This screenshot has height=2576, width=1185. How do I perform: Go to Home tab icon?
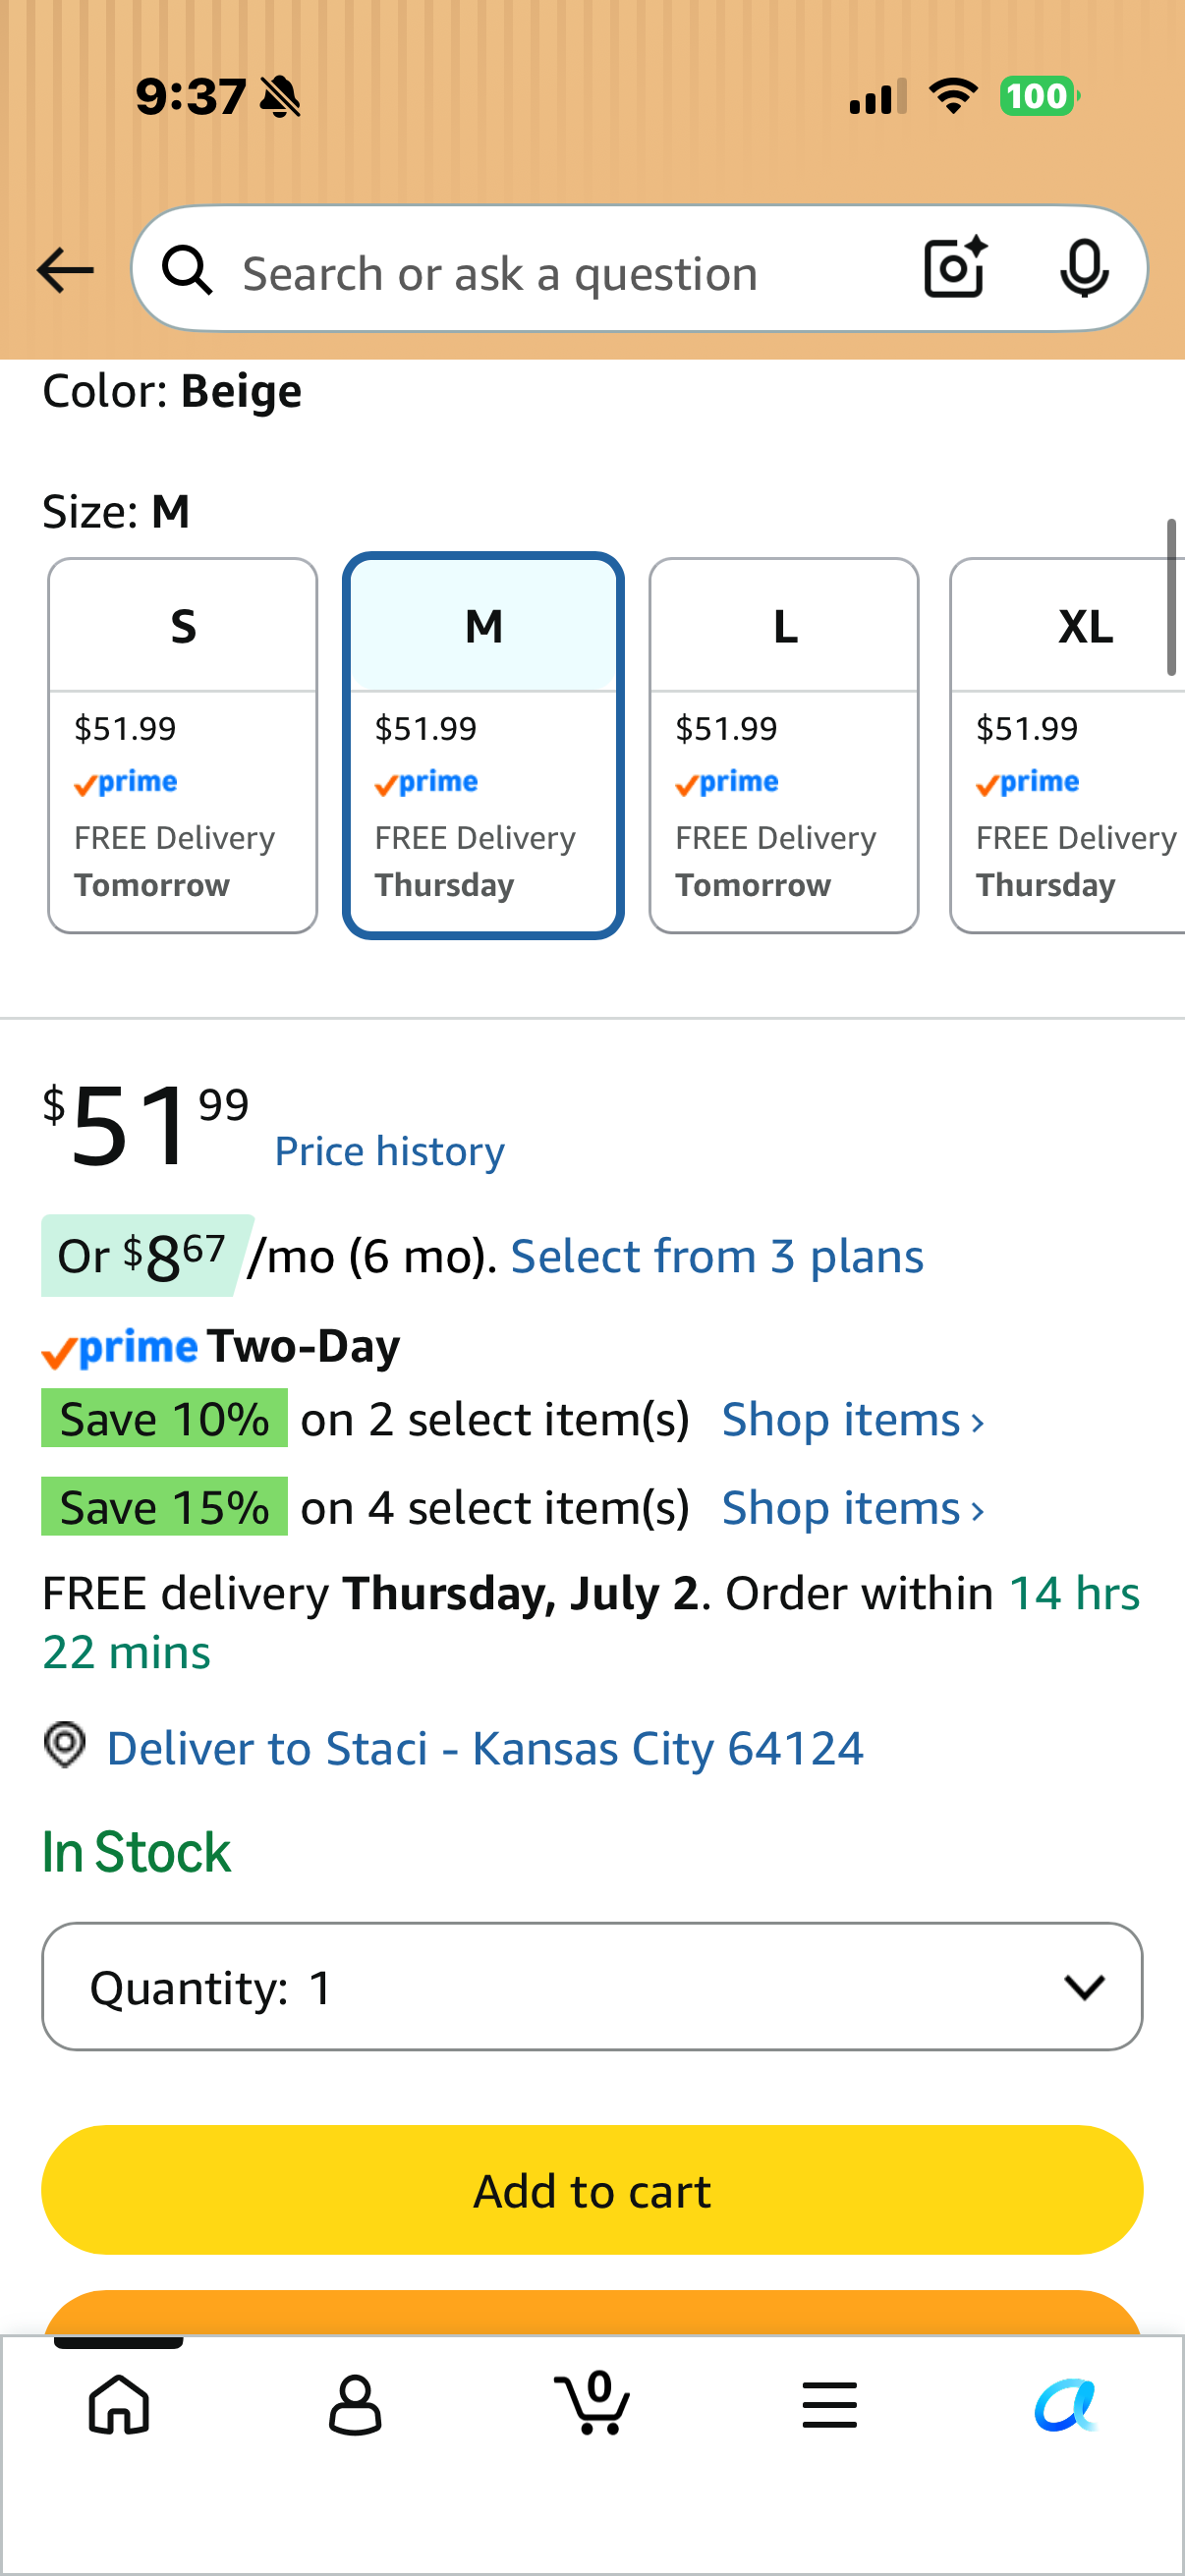119,2405
